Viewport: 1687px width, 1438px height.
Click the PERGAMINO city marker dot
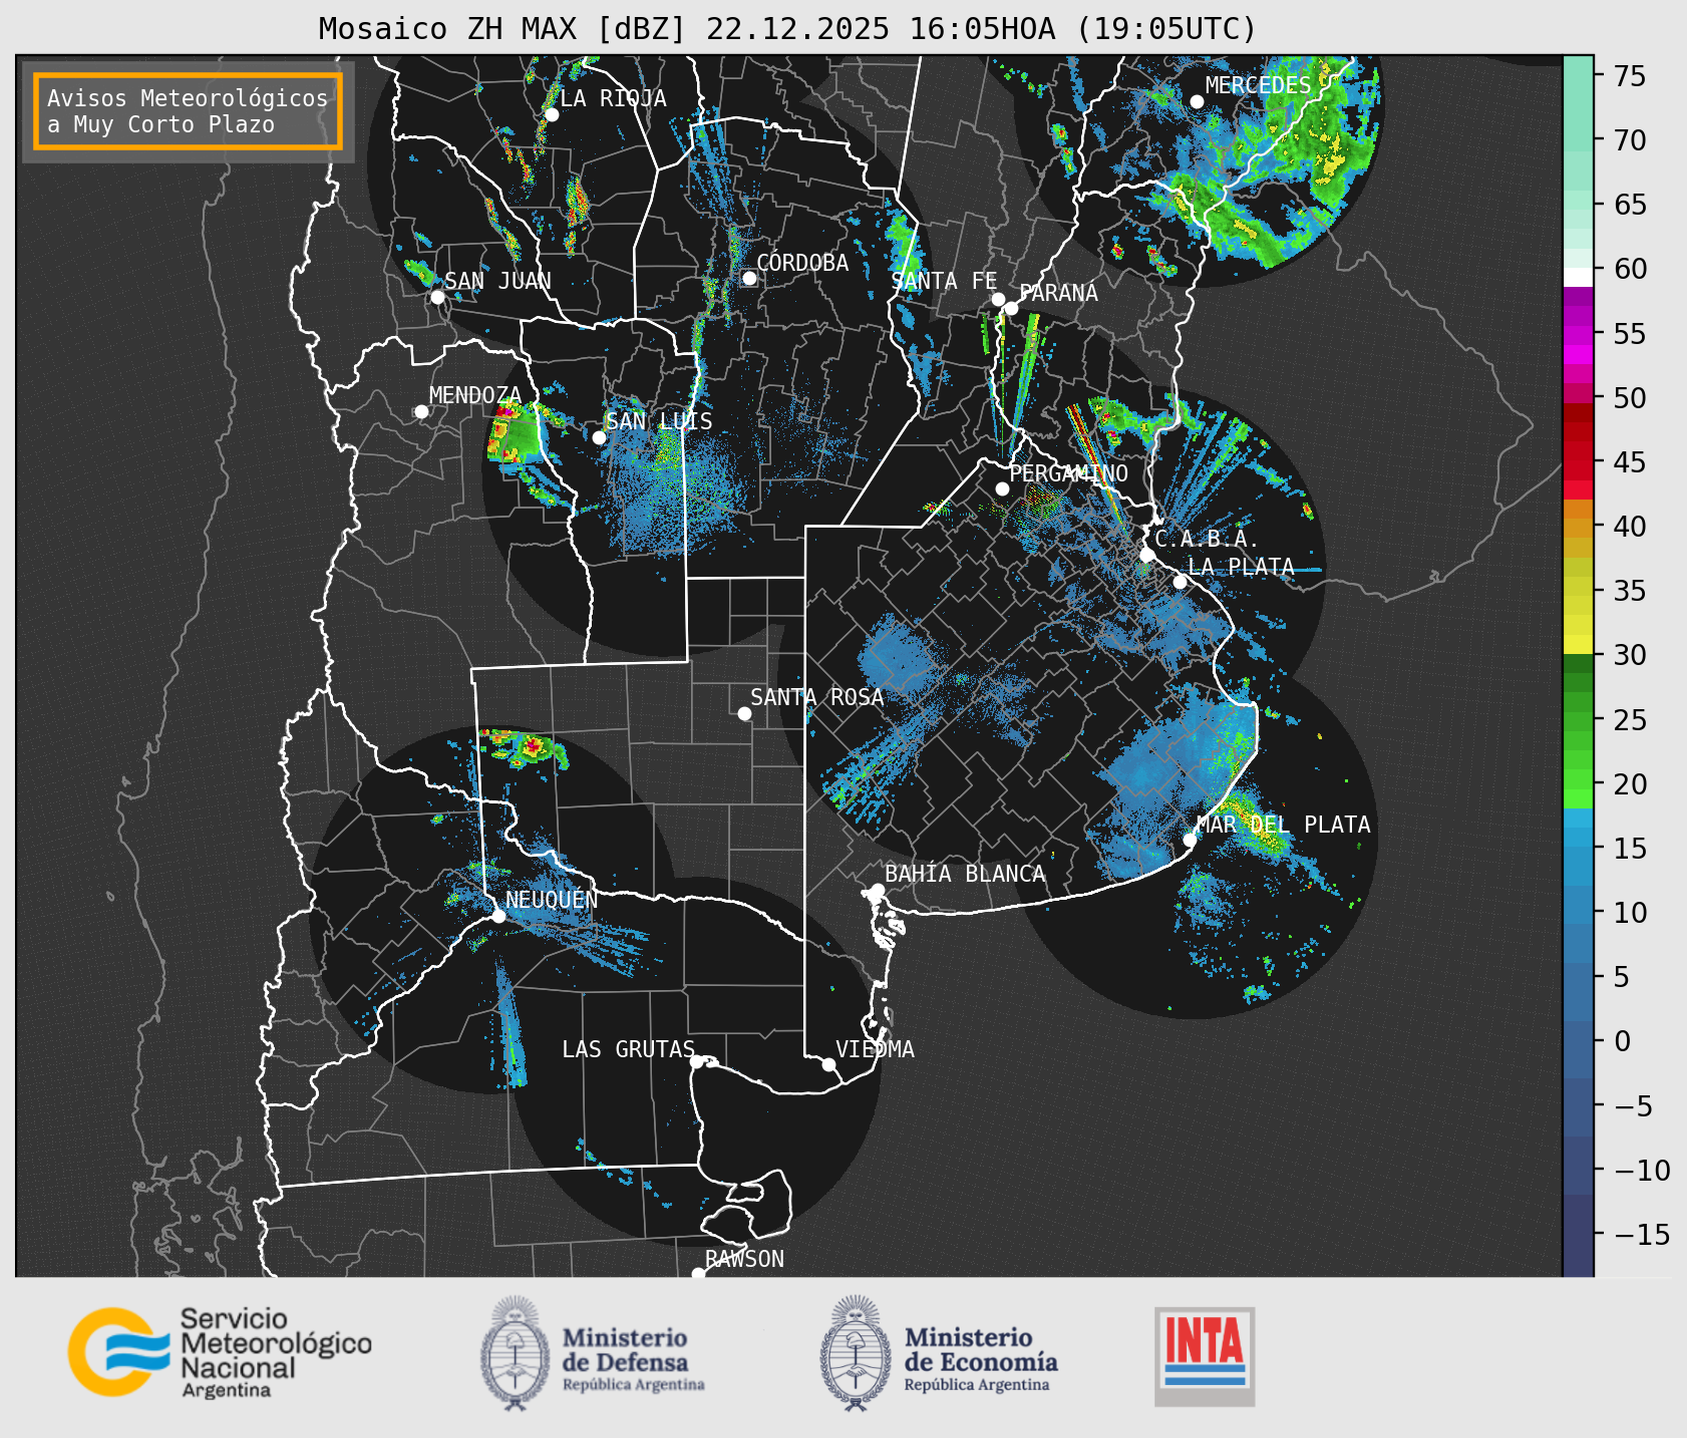(x=1002, y=489)
